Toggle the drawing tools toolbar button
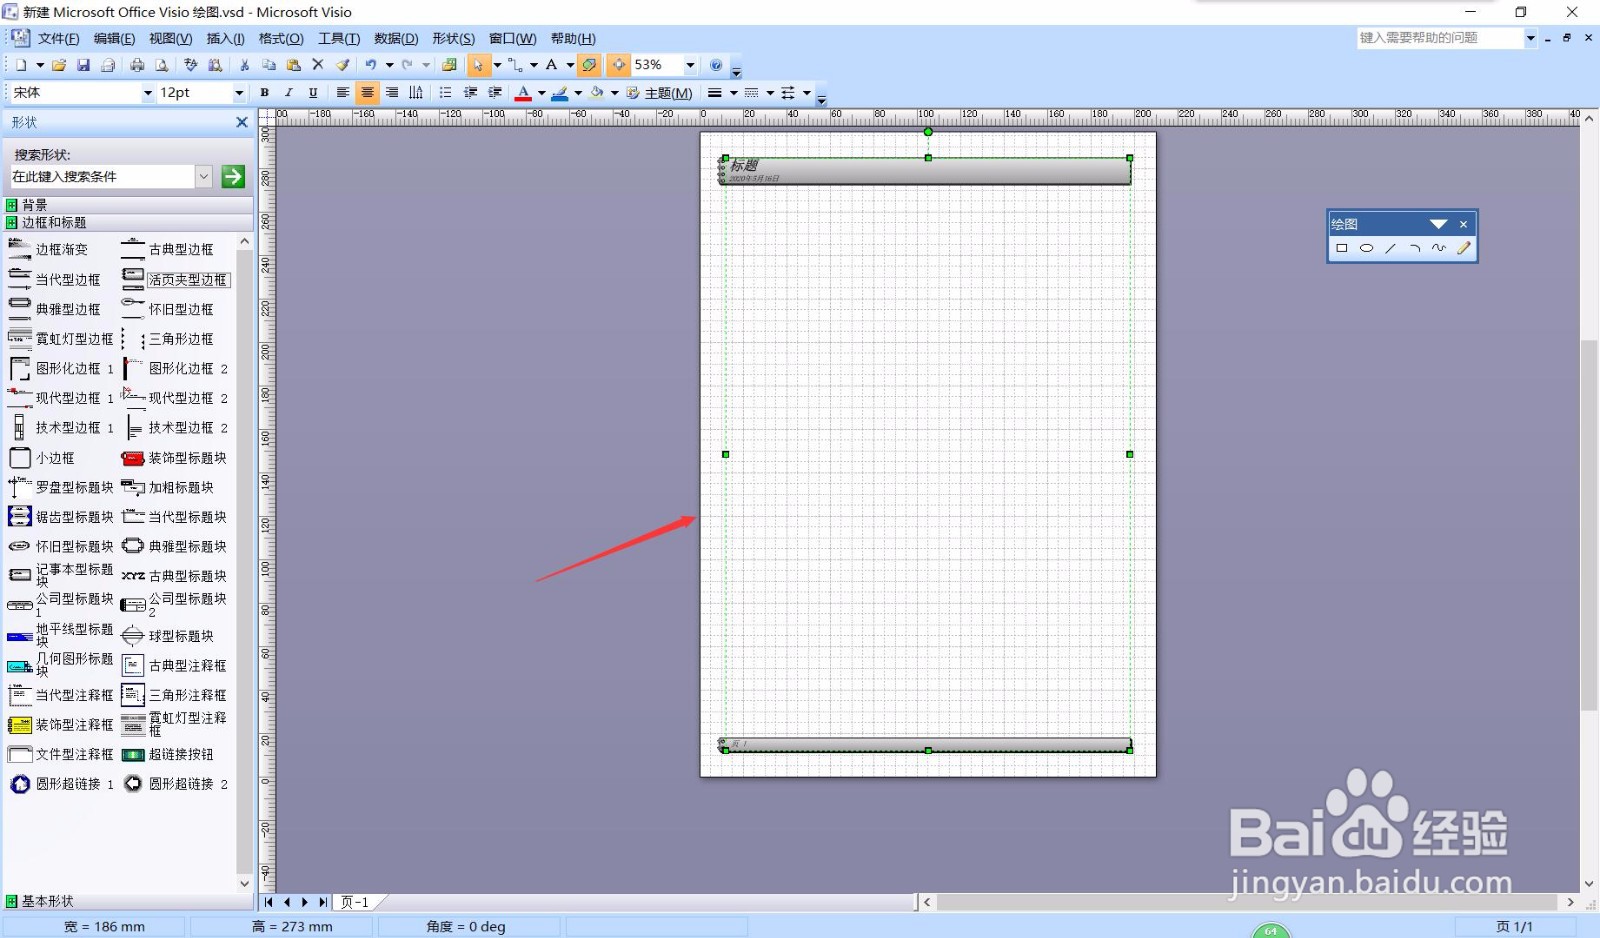The height and width of the screenshot is (938, 1600). [590, 65]
